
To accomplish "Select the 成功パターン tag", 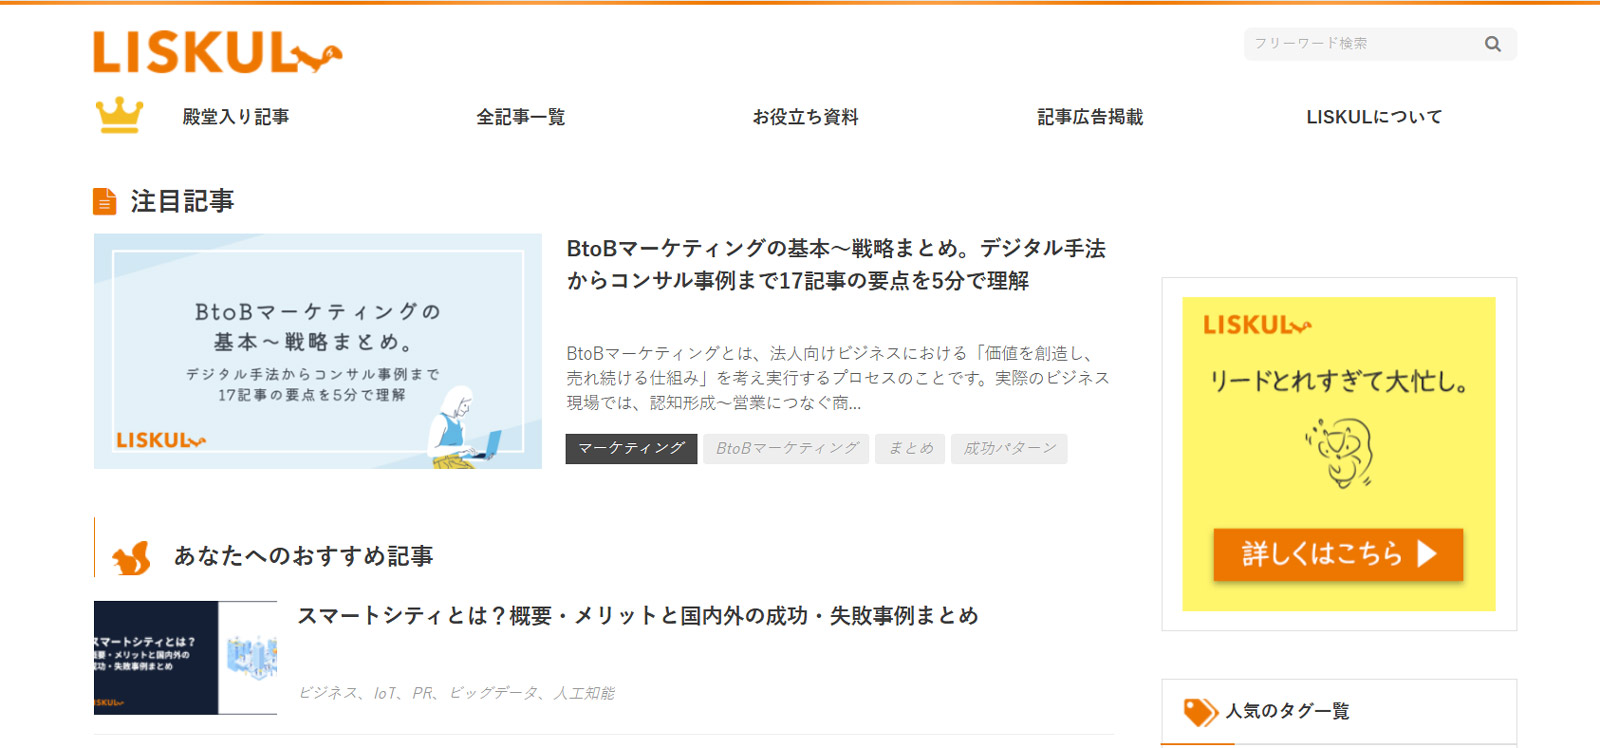I will click(1009, 448).
